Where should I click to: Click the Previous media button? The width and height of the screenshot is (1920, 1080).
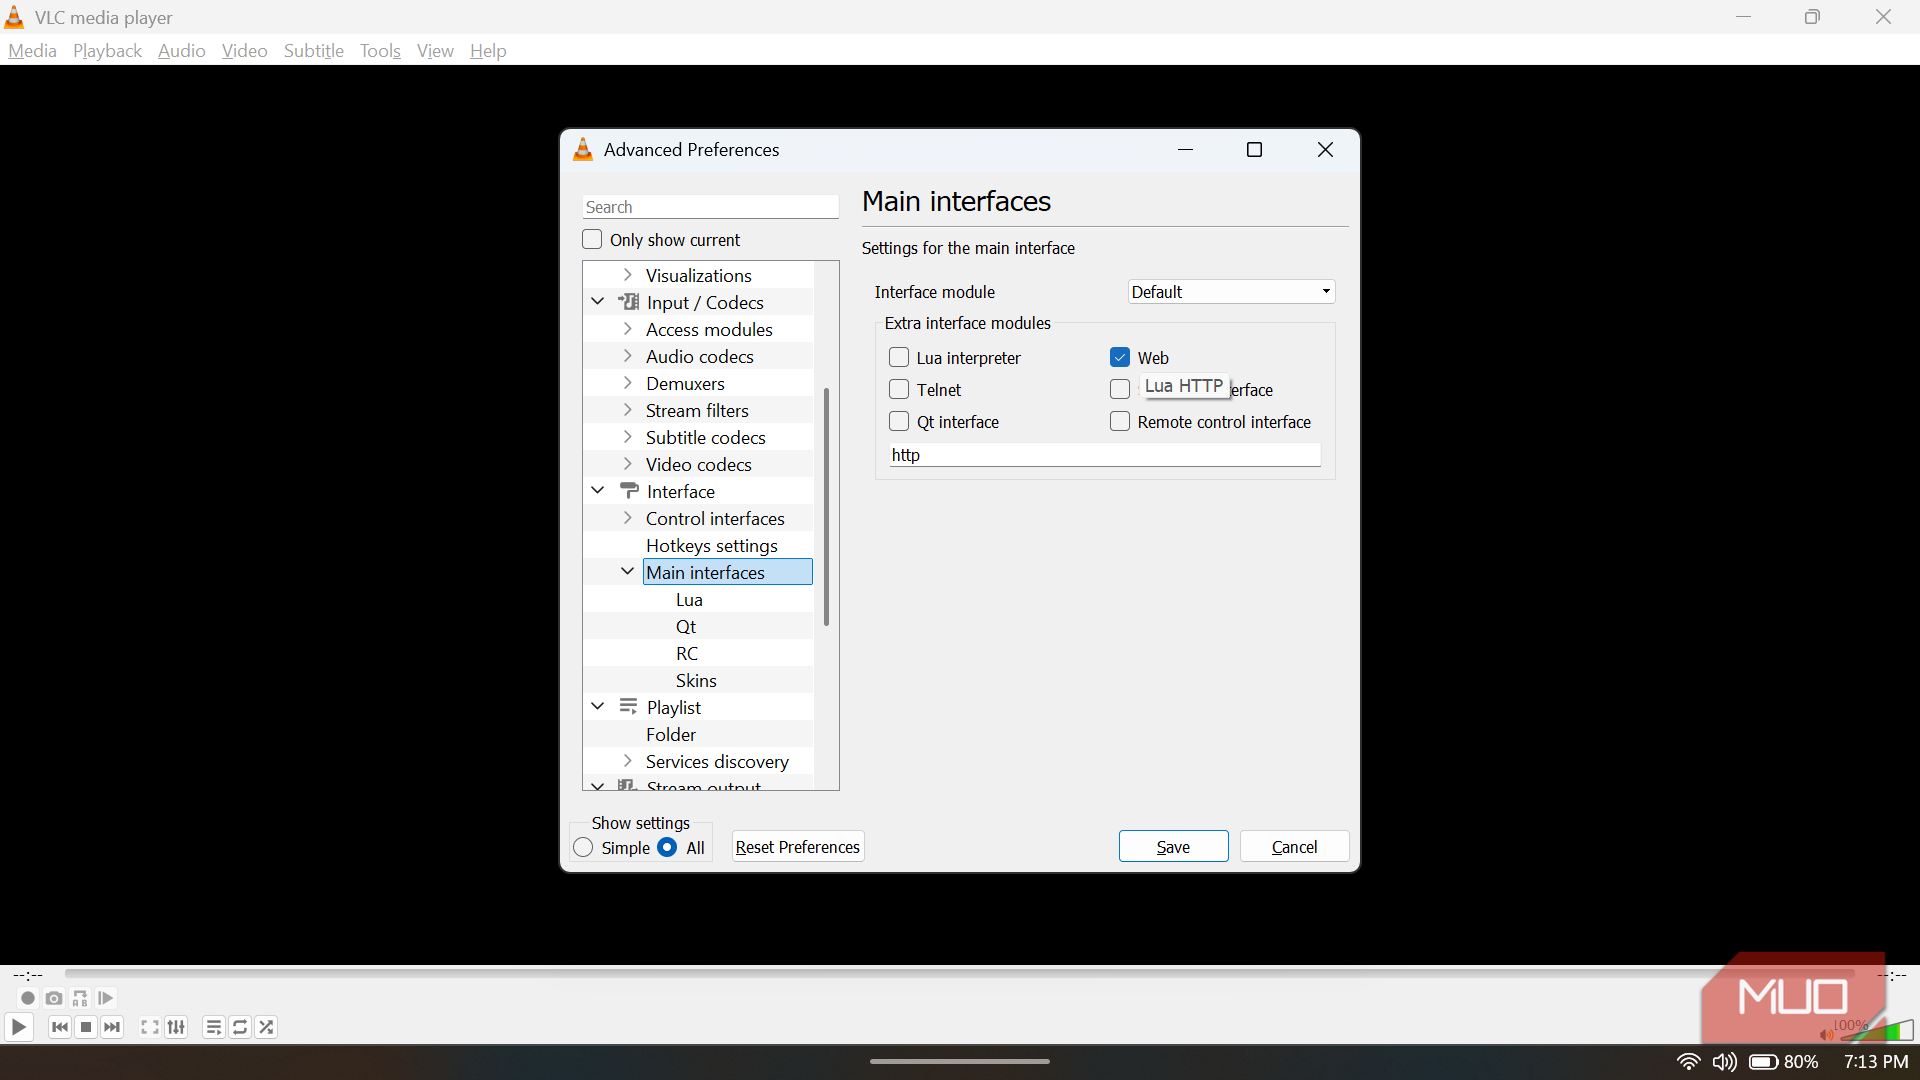click(60, 1027)
